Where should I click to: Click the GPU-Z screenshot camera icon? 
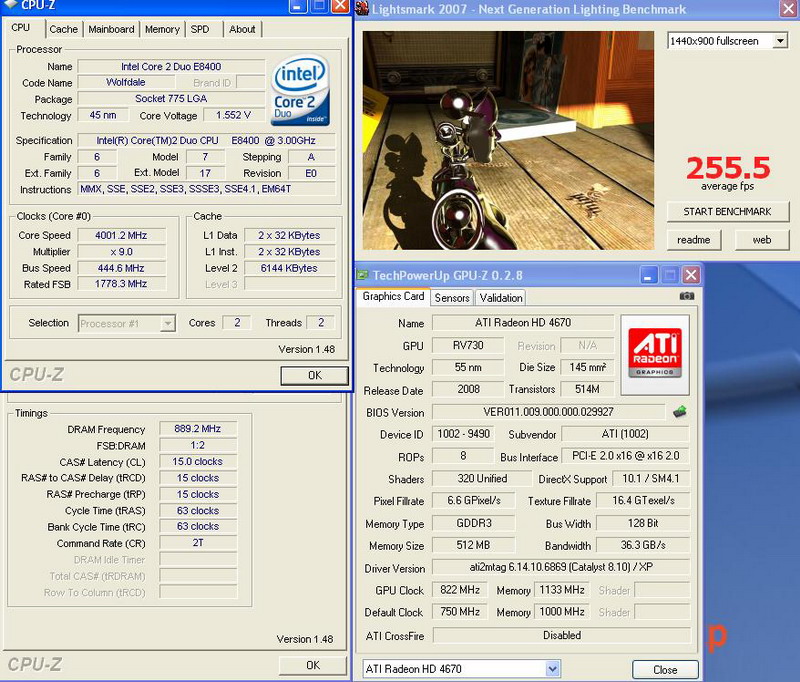[x=686, y=296]
